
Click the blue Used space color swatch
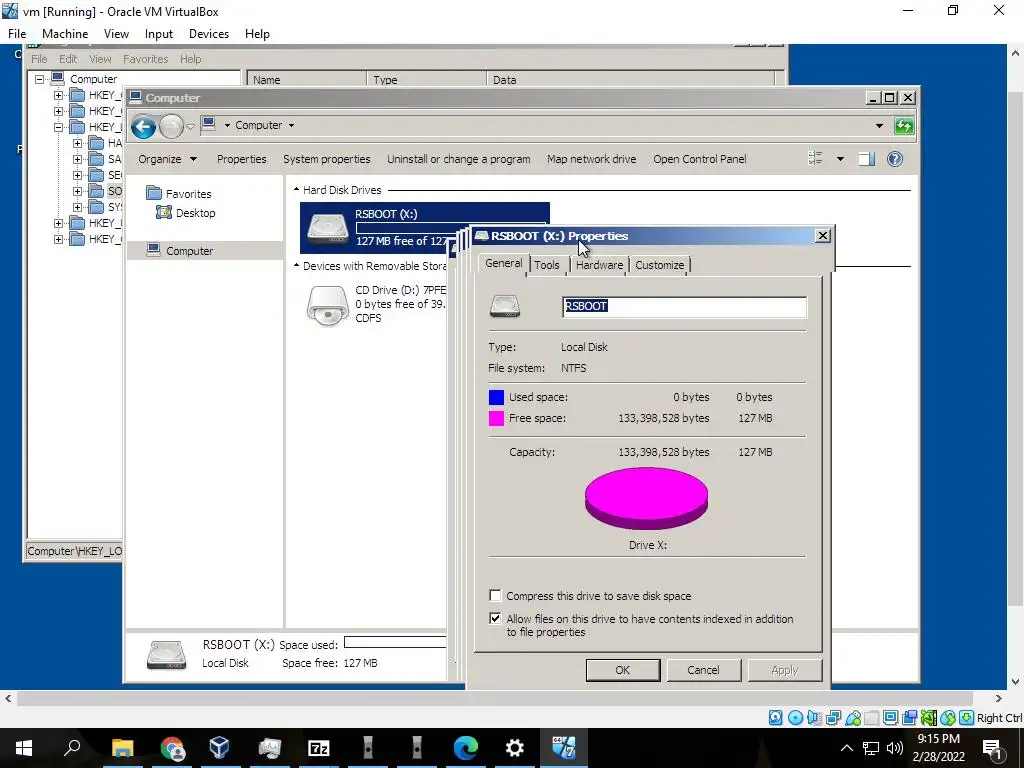(x=496, y=397)
